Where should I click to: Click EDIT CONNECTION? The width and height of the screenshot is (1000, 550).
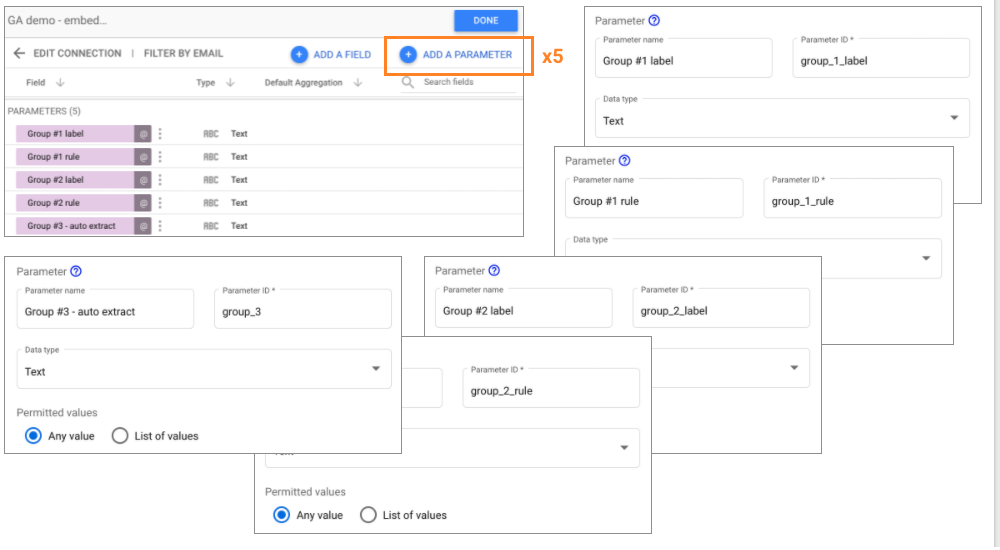click(77, 54)
